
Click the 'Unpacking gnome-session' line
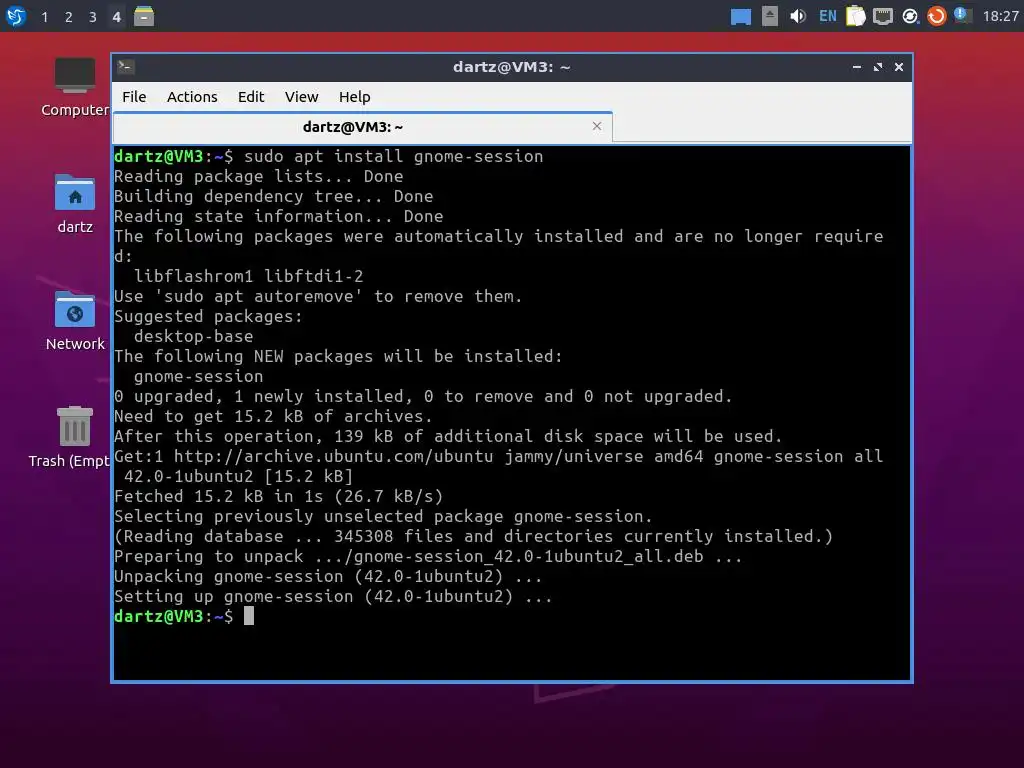[x=328, y=577]
